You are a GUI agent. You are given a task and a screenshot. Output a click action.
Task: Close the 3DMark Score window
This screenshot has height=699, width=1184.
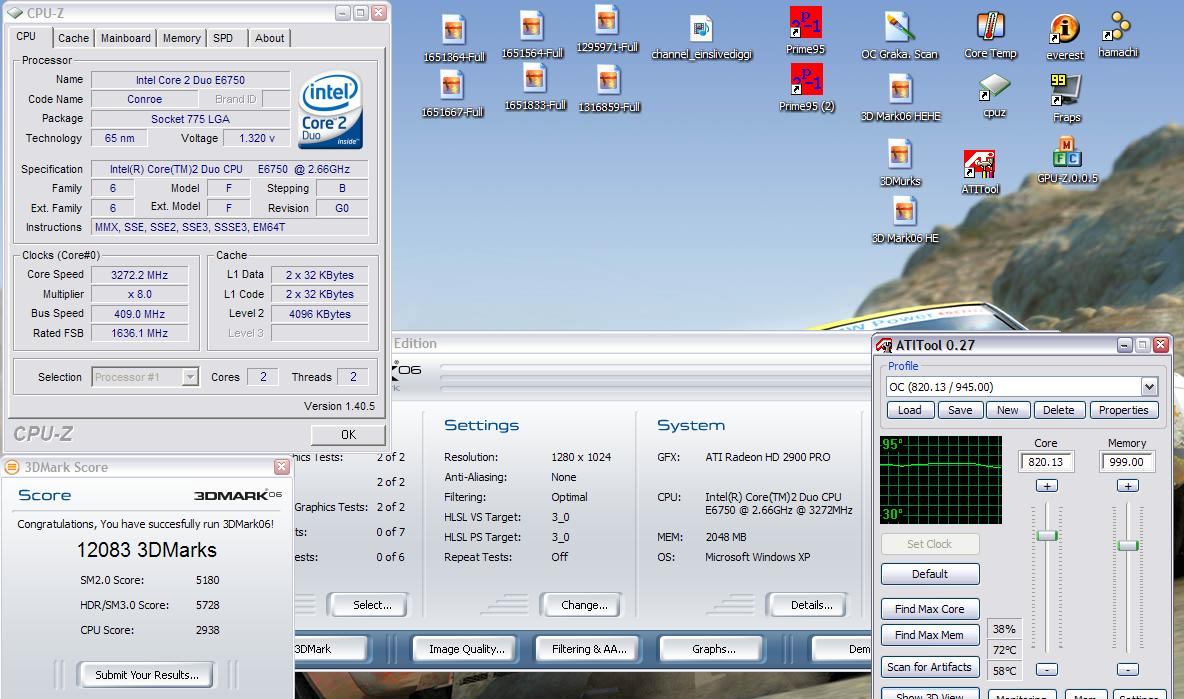pyautogui.click(x=282, y=467)
